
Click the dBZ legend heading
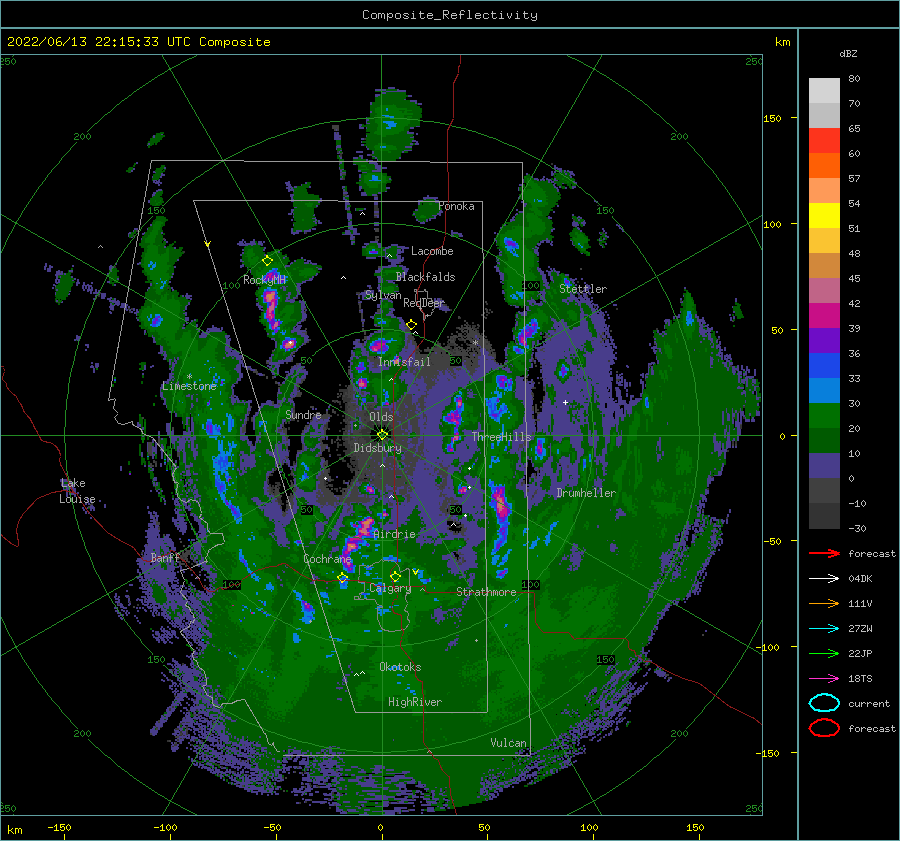coord(848,53)
